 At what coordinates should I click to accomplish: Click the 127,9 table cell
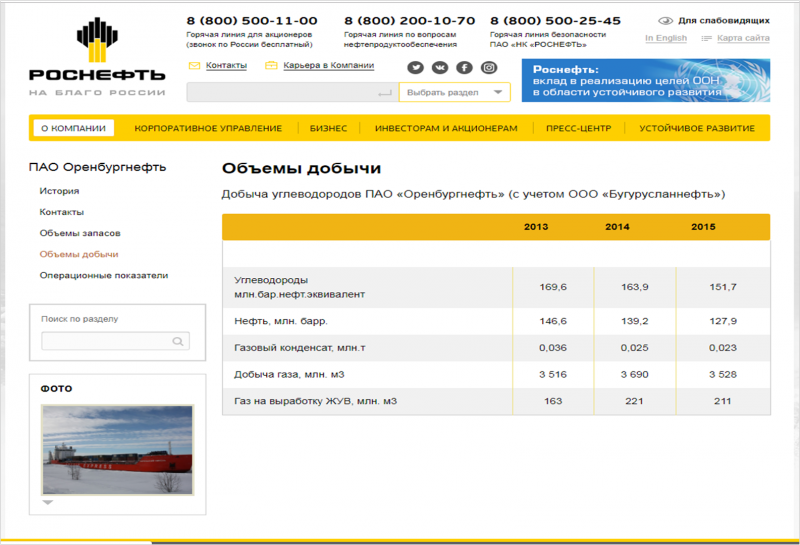tap(723, 321)
